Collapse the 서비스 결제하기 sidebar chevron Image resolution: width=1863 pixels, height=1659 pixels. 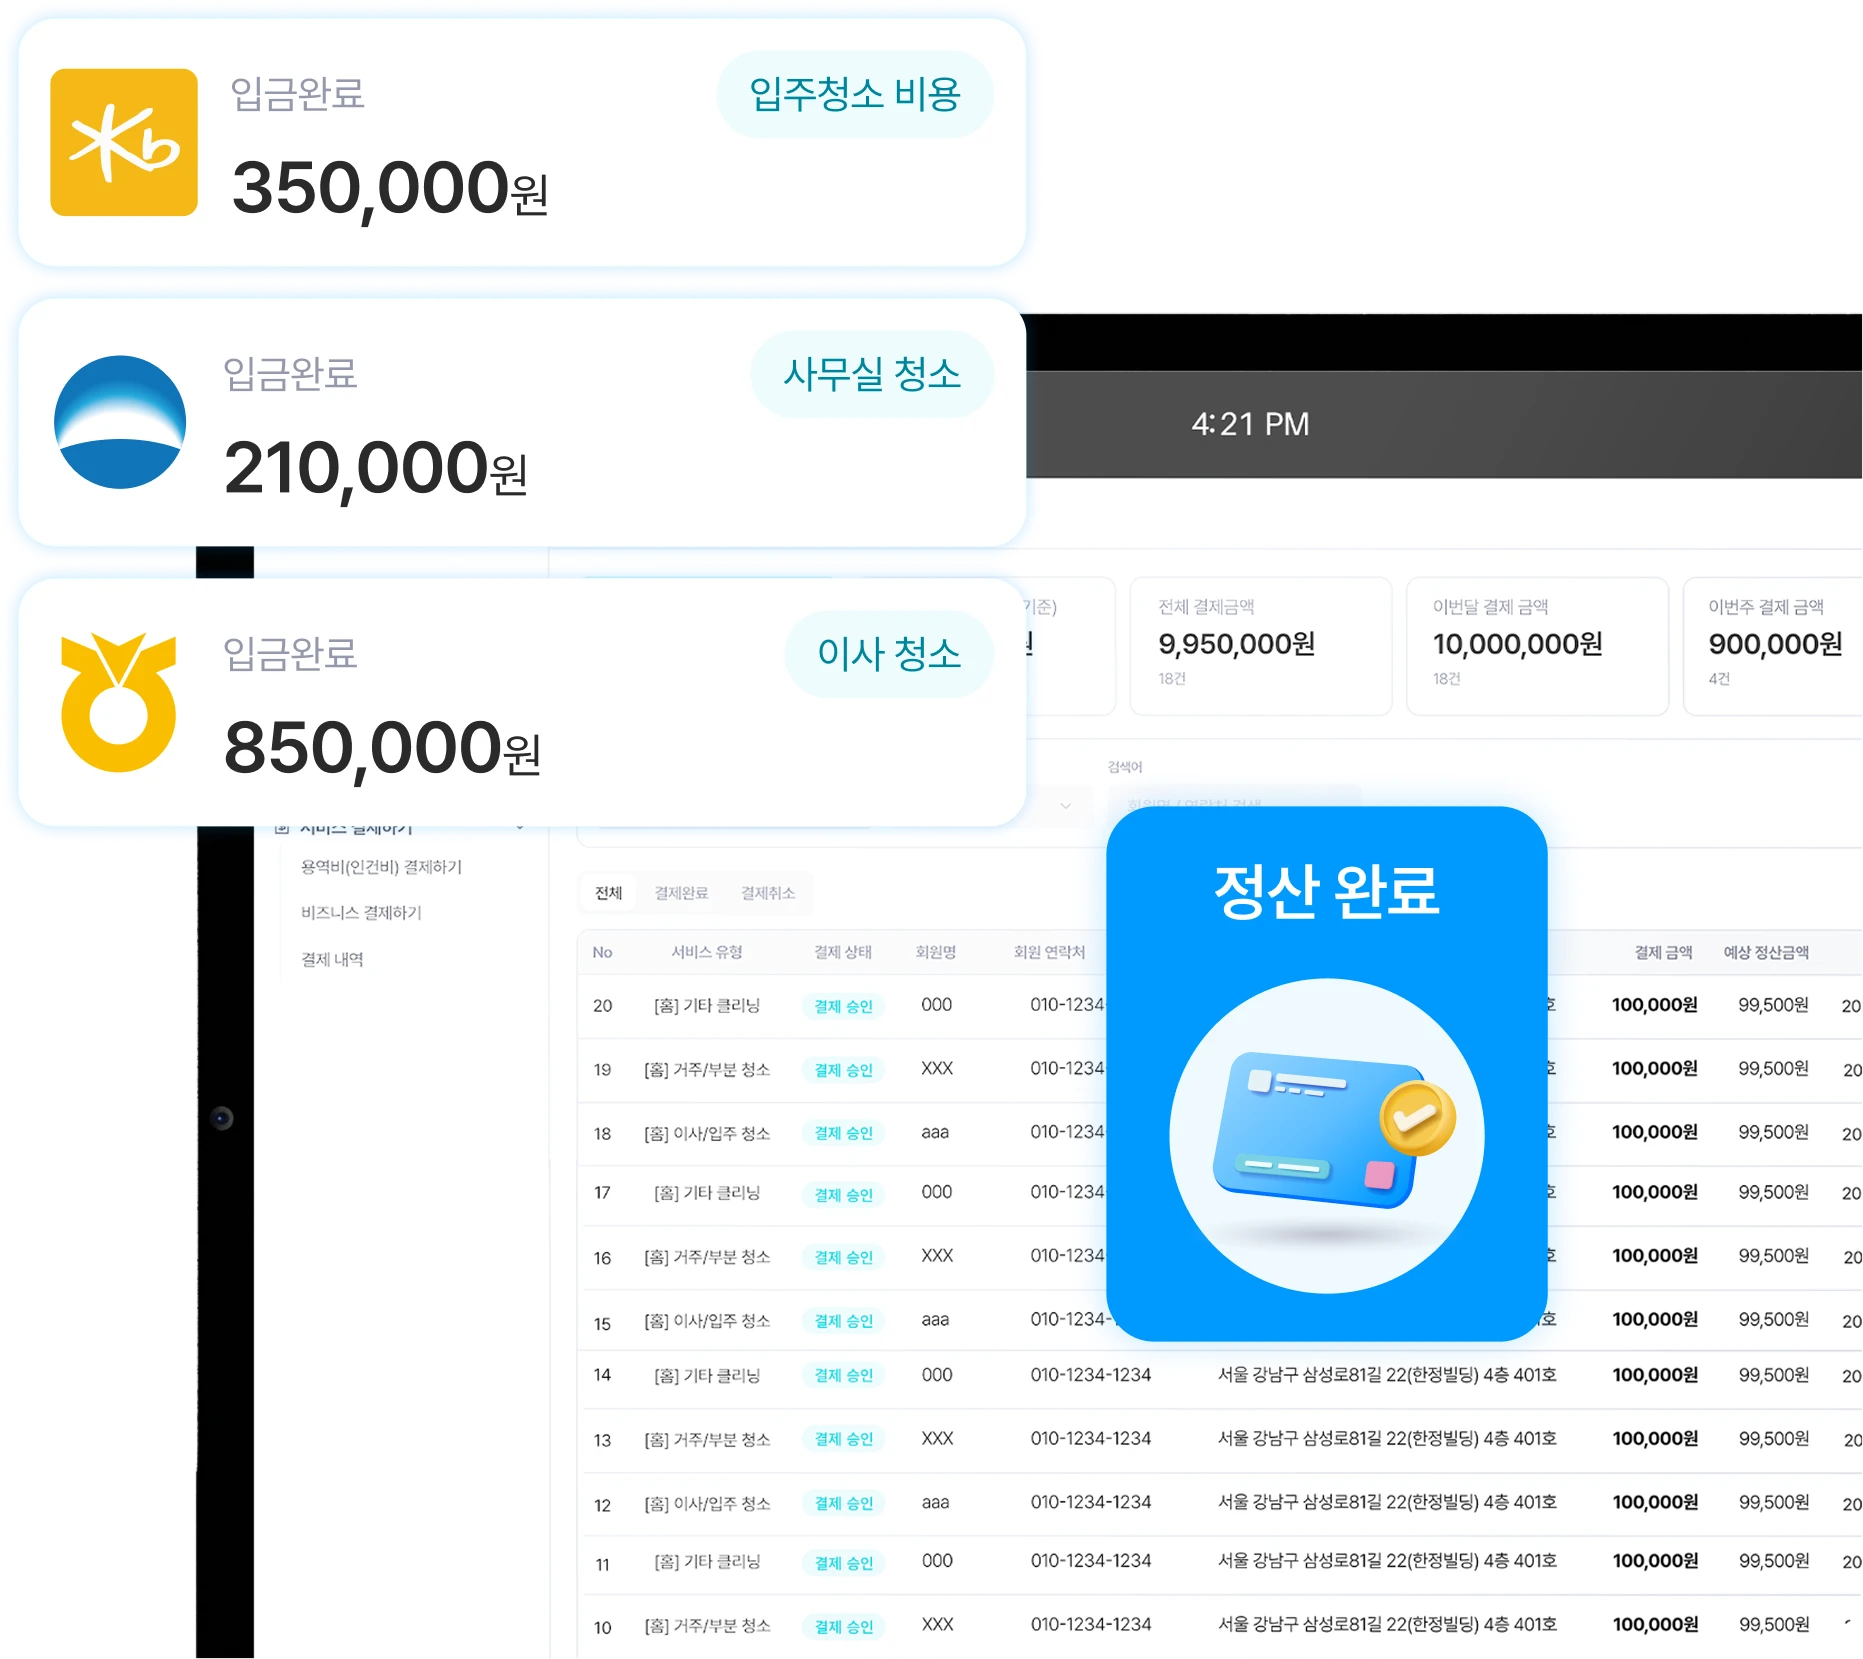point(520,827)
